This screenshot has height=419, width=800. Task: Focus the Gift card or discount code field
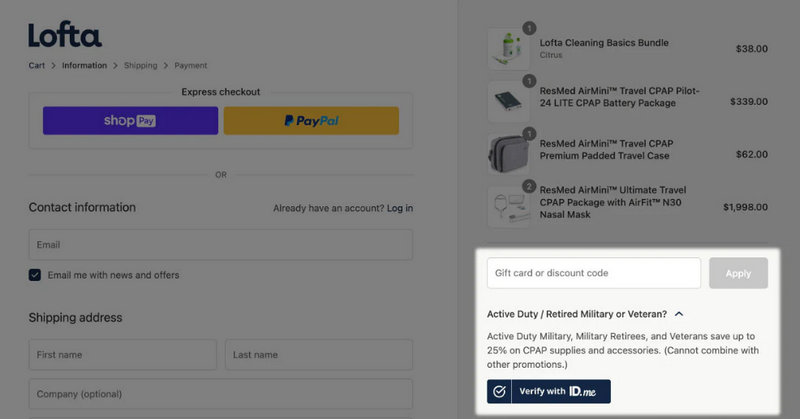(593, 273)
